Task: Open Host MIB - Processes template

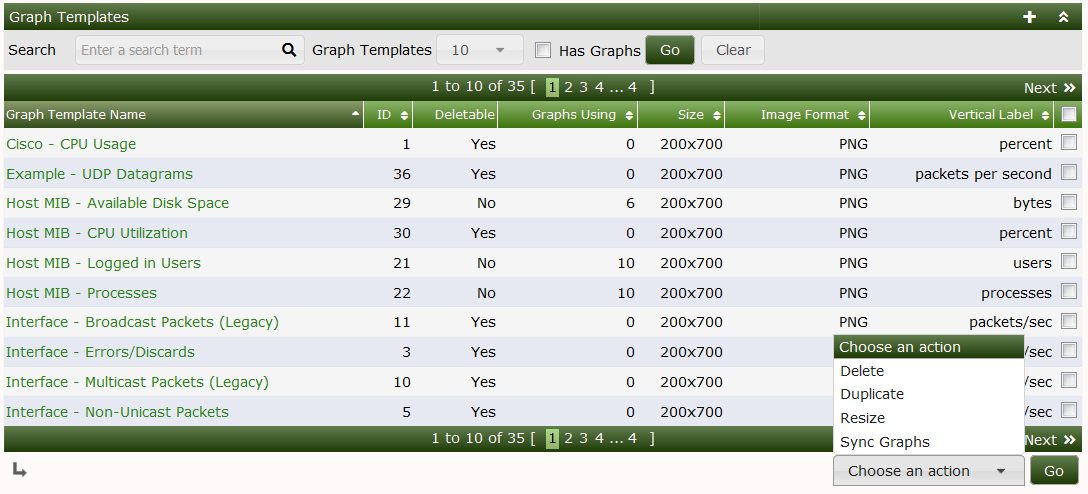Action: click(81, 293)
